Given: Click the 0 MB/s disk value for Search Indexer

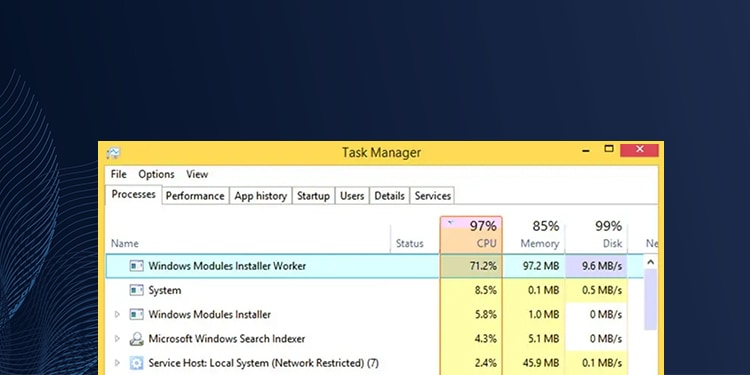Looking at the screenshot, I should coord(606,339).
